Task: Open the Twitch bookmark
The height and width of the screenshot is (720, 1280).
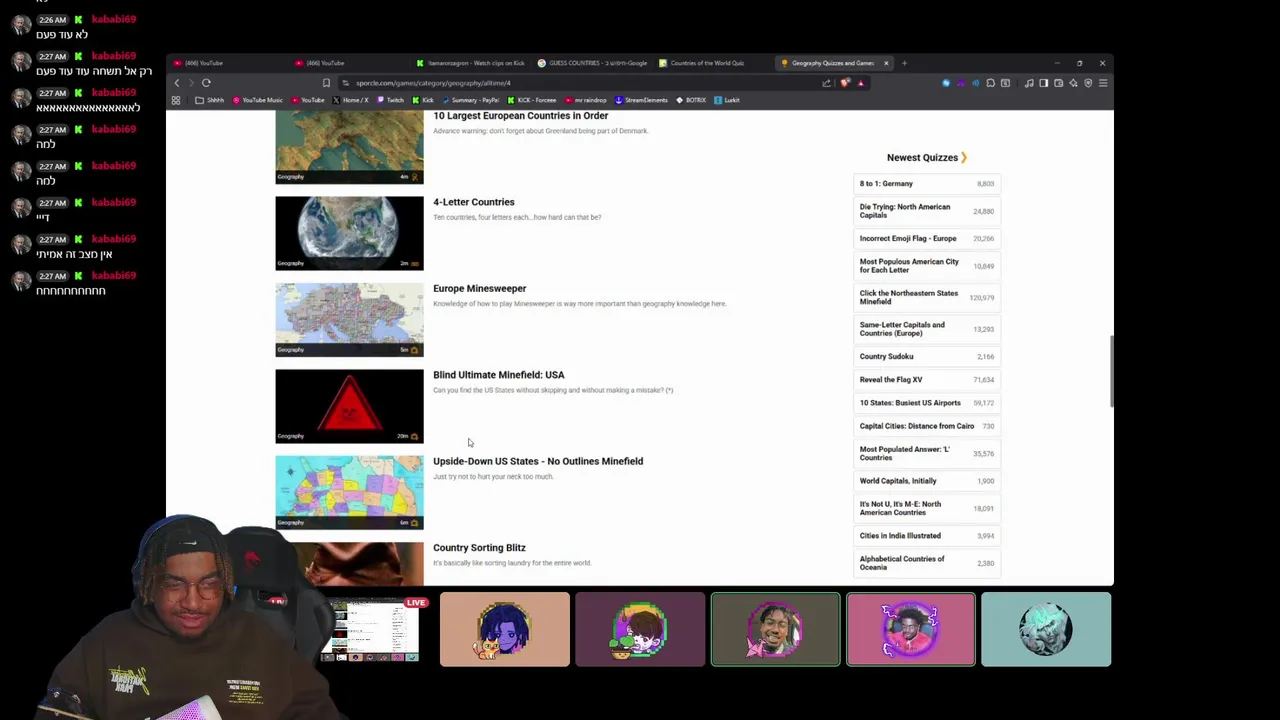Action: pos(391,100)
